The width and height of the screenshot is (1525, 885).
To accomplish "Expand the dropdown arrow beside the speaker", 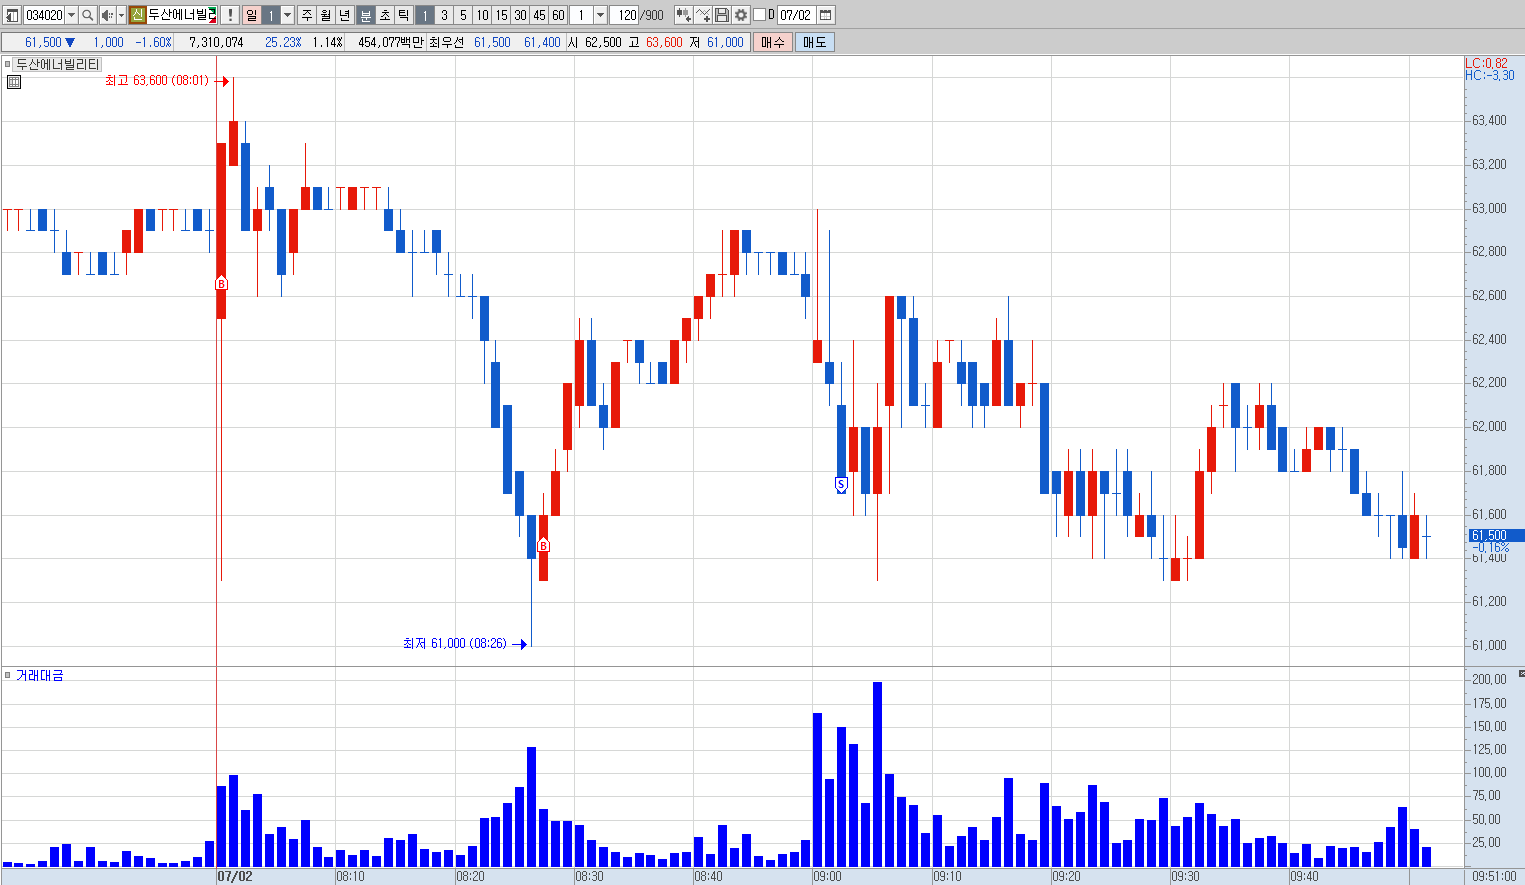I will point(121,15).
